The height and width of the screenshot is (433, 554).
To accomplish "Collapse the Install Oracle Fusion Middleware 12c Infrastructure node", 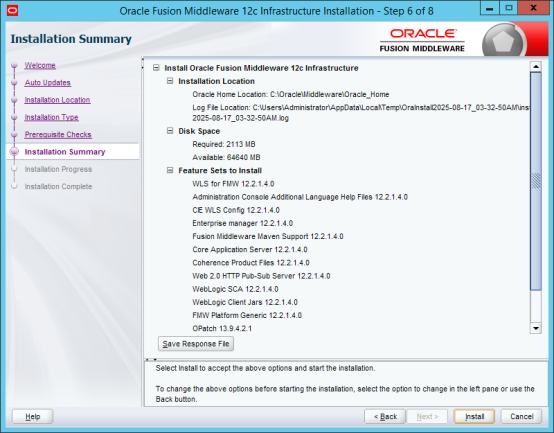I will tap(156, 67).
